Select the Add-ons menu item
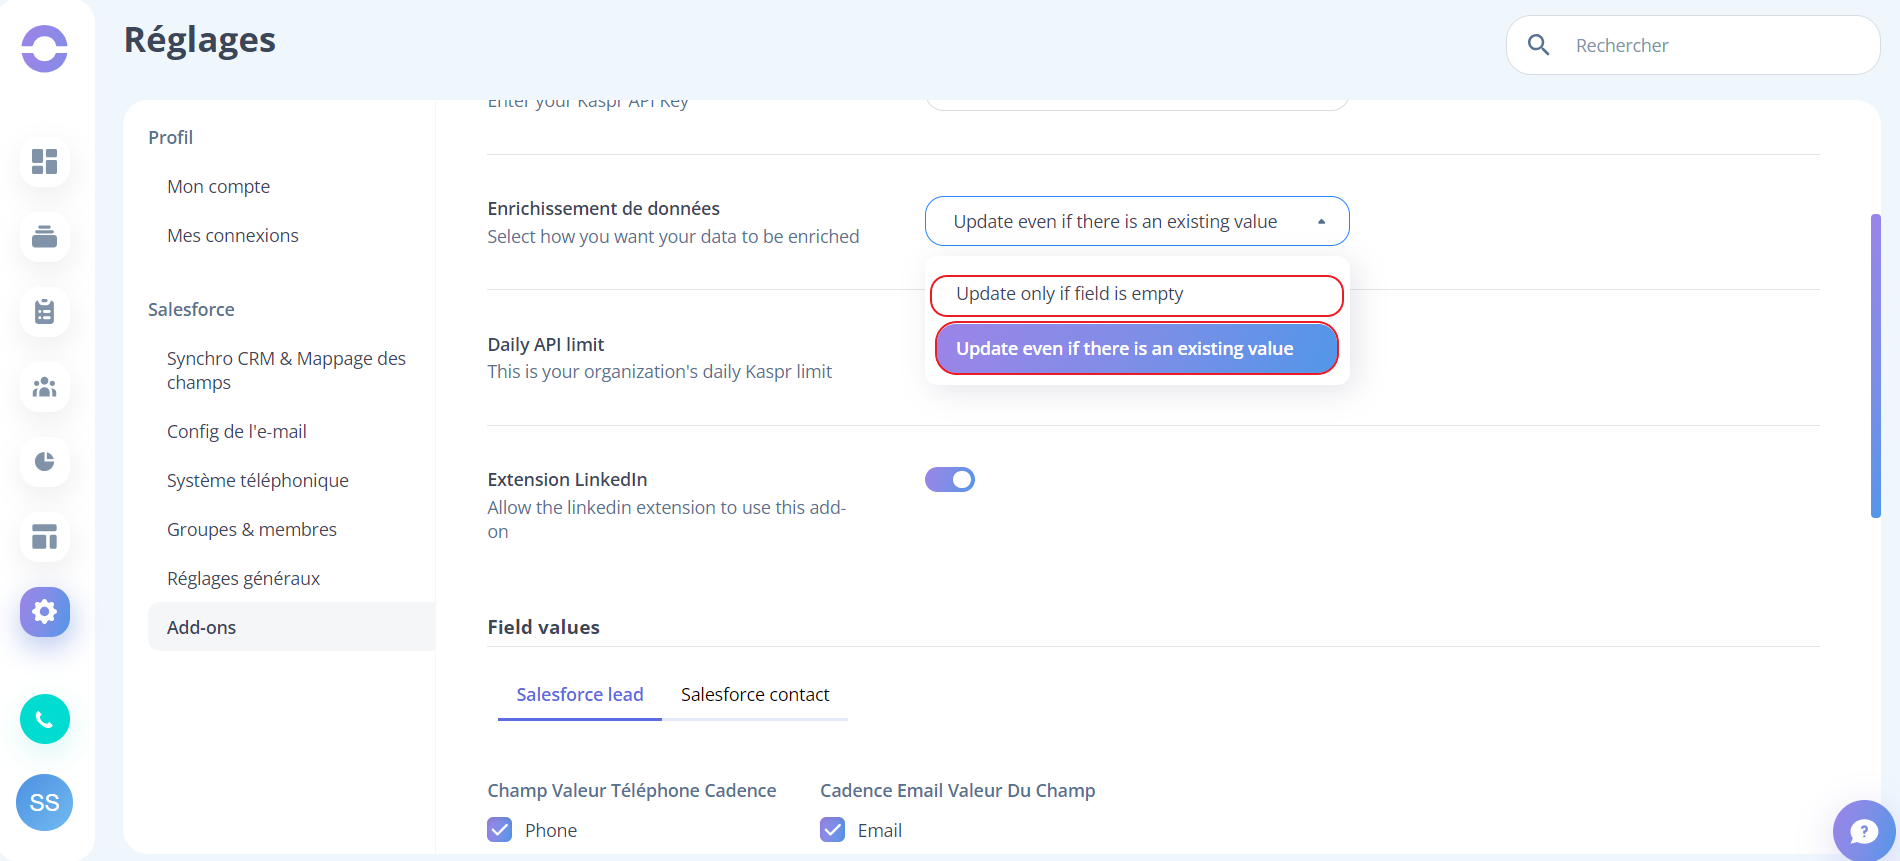Viewport: 1900px width, 861px height. click(292, 627)
